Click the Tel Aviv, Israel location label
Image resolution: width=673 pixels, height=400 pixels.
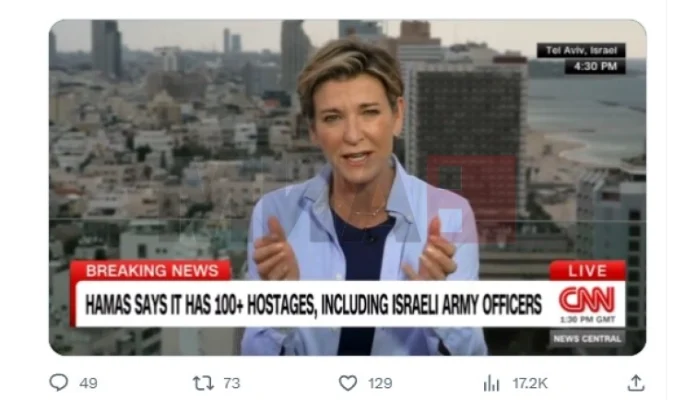coord(581,51)
